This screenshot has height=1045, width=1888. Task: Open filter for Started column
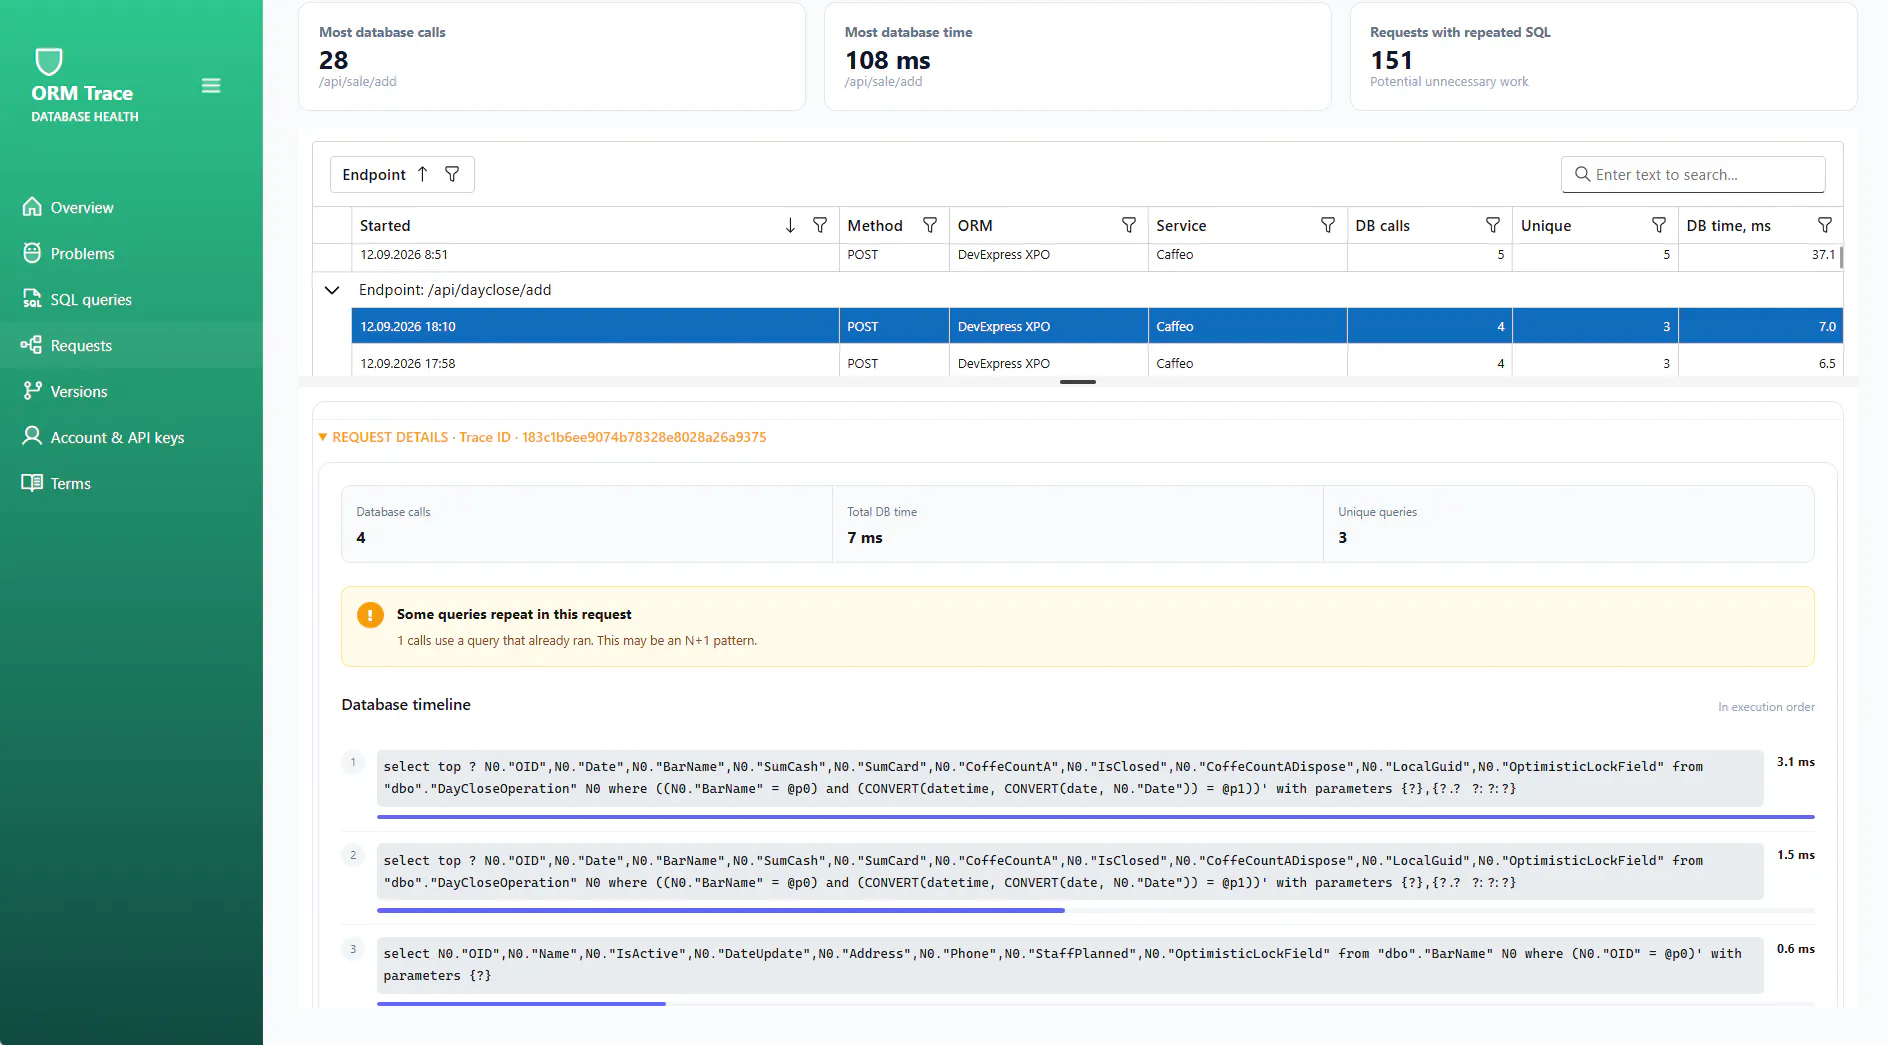[x=820, y=225]
